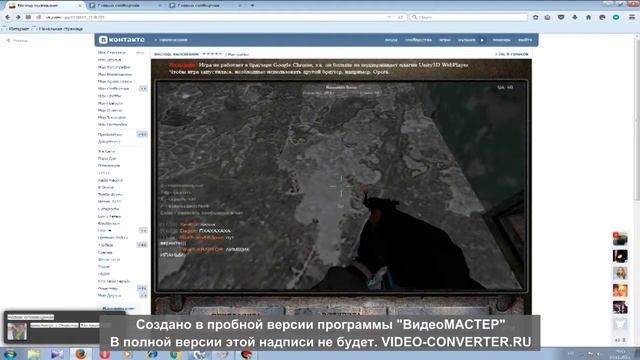Open Мои Фотографии in left menu
Screen dimensions: 640x360
(114, 67)
